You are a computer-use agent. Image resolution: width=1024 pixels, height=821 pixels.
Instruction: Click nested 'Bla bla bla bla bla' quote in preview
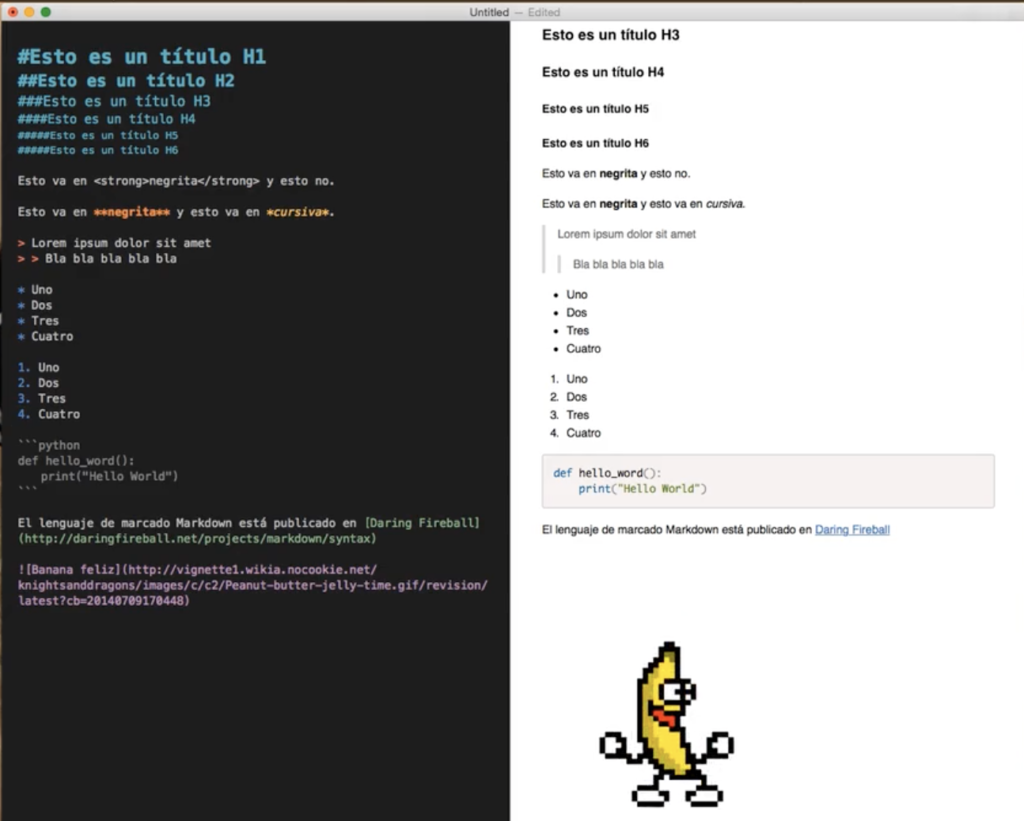point(618,265)
